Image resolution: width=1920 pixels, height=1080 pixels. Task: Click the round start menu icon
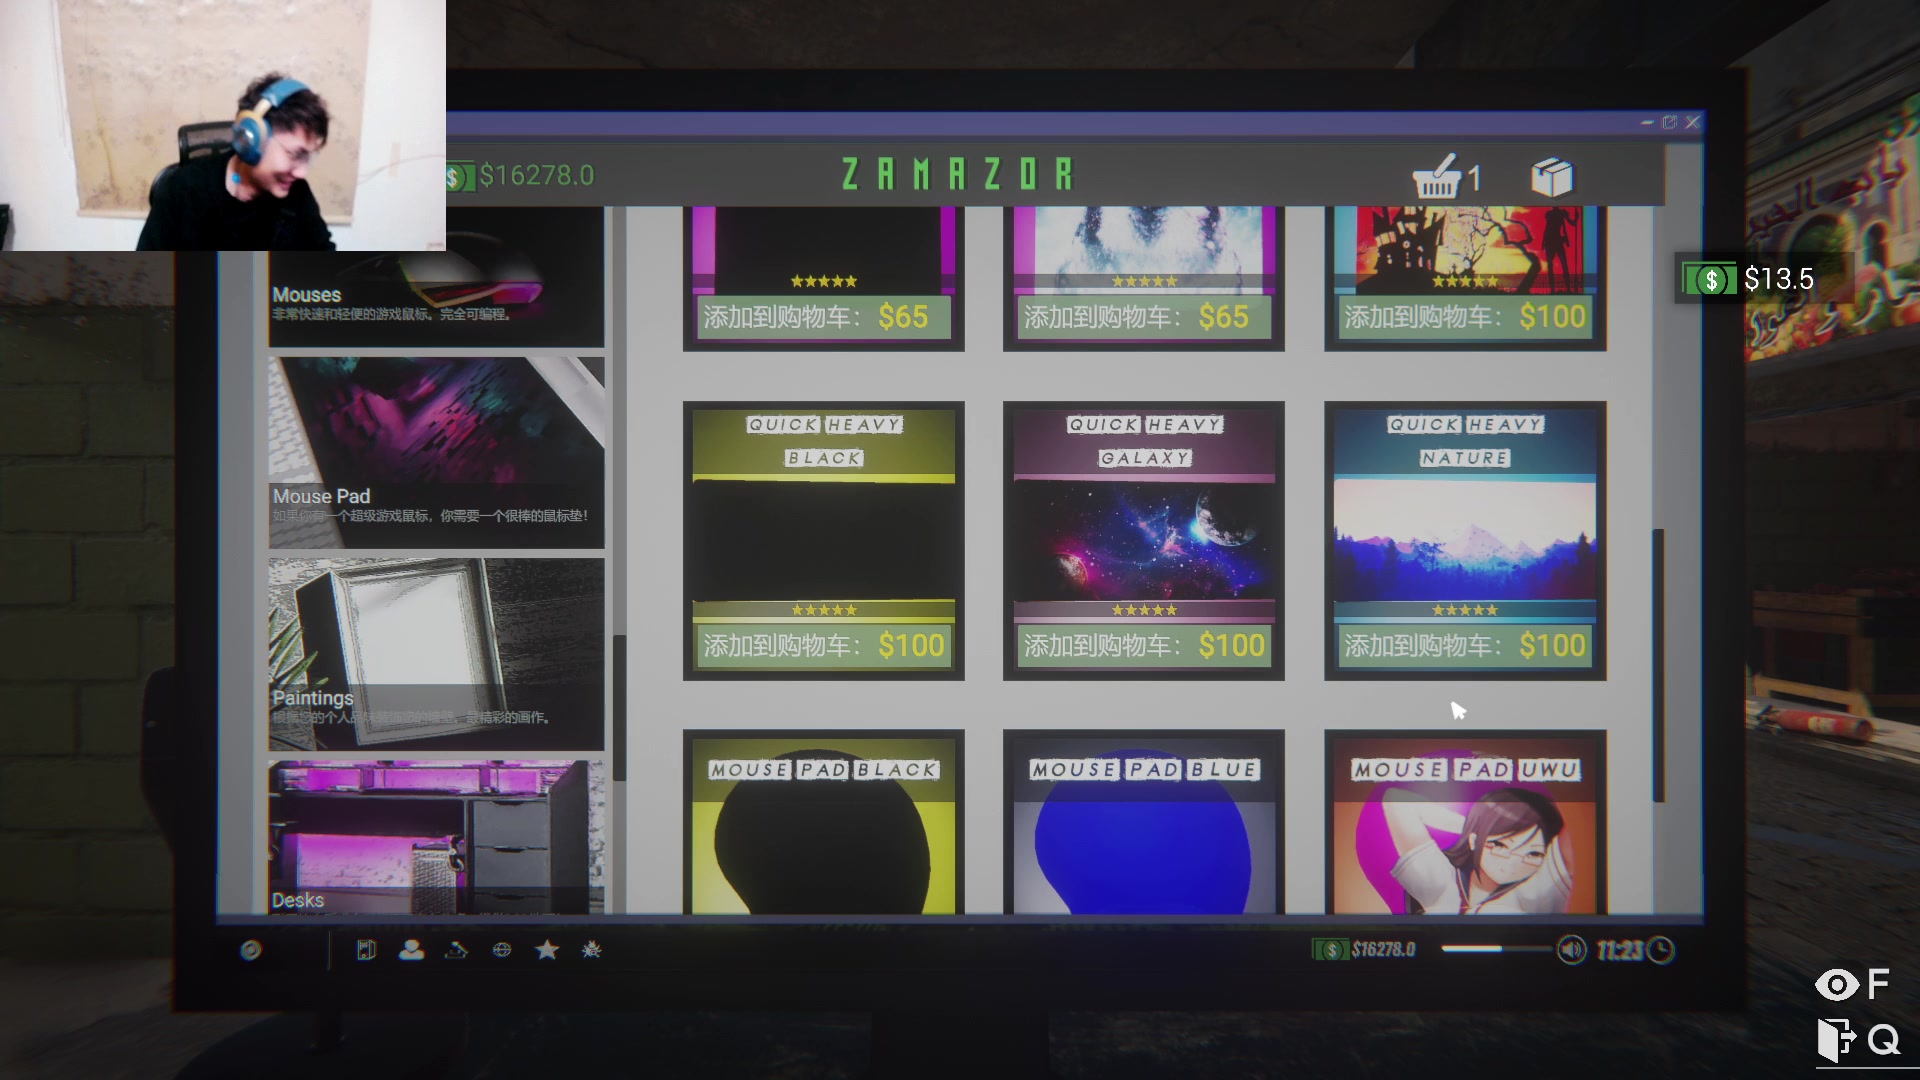click(251, 949)
